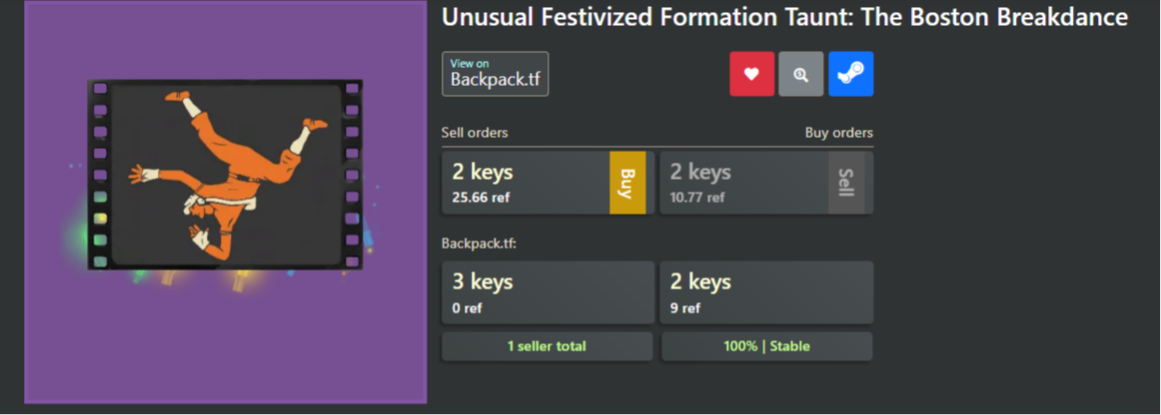Click the magnifier inspect icon

(x=801, y=74)
